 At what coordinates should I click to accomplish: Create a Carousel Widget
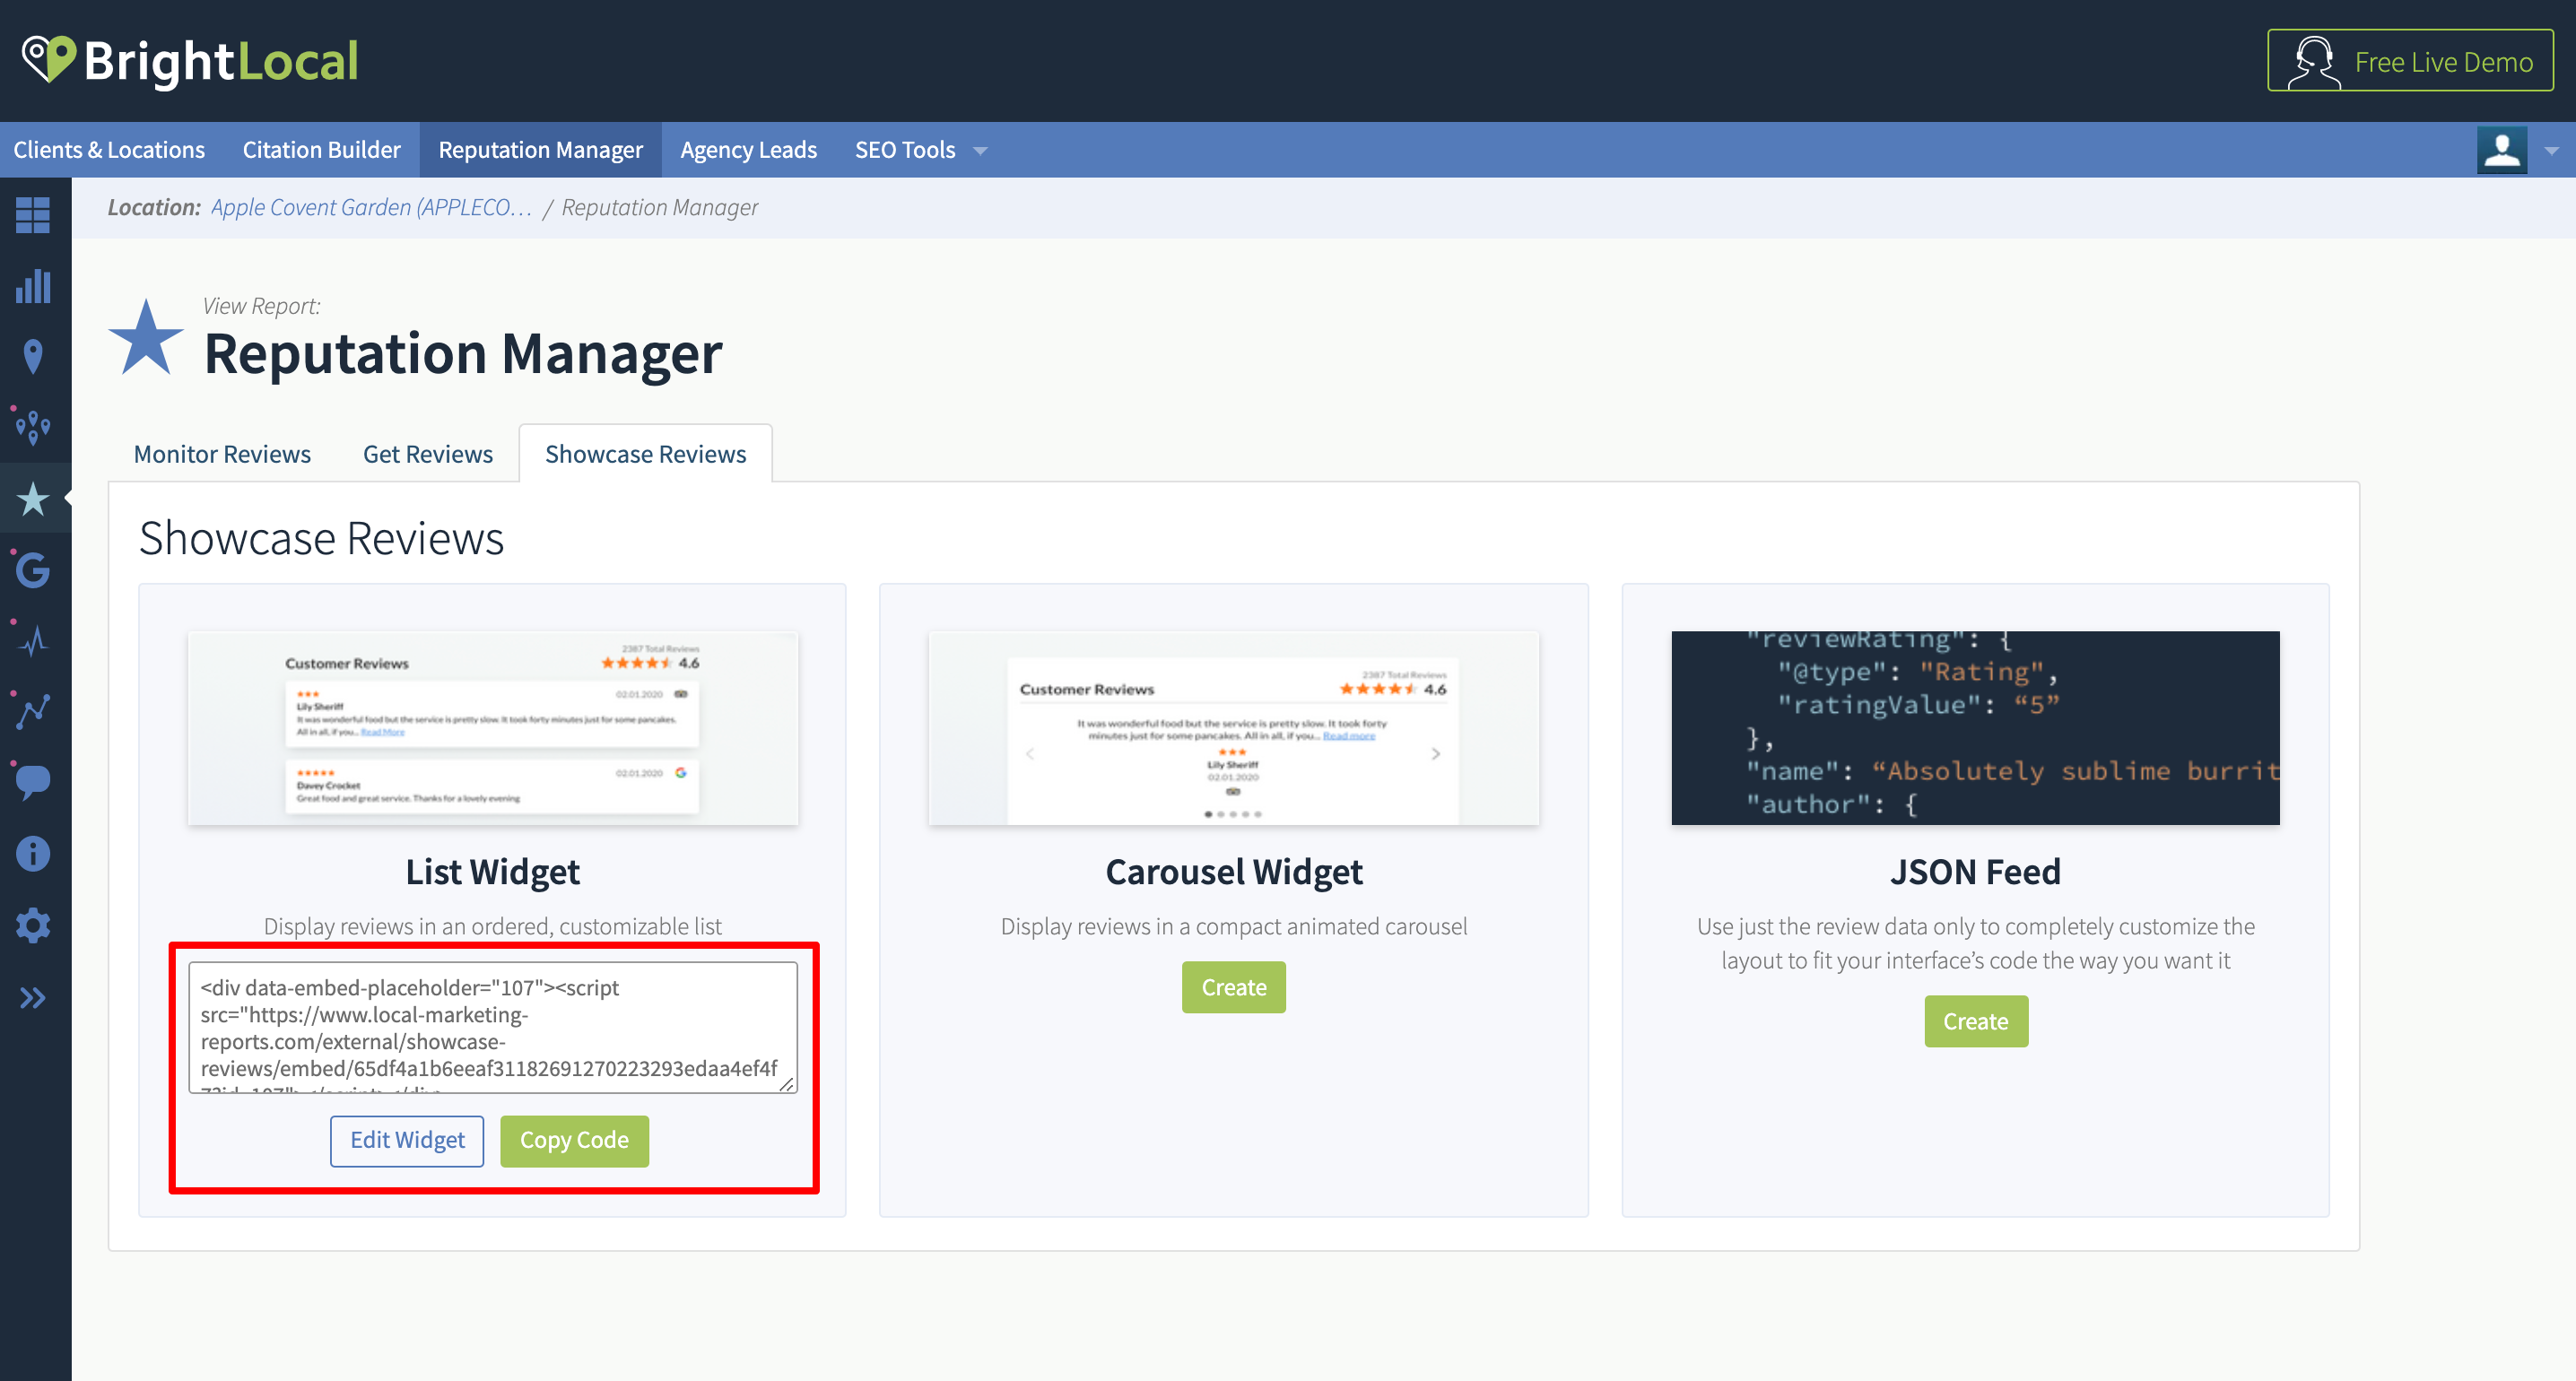1234,987
